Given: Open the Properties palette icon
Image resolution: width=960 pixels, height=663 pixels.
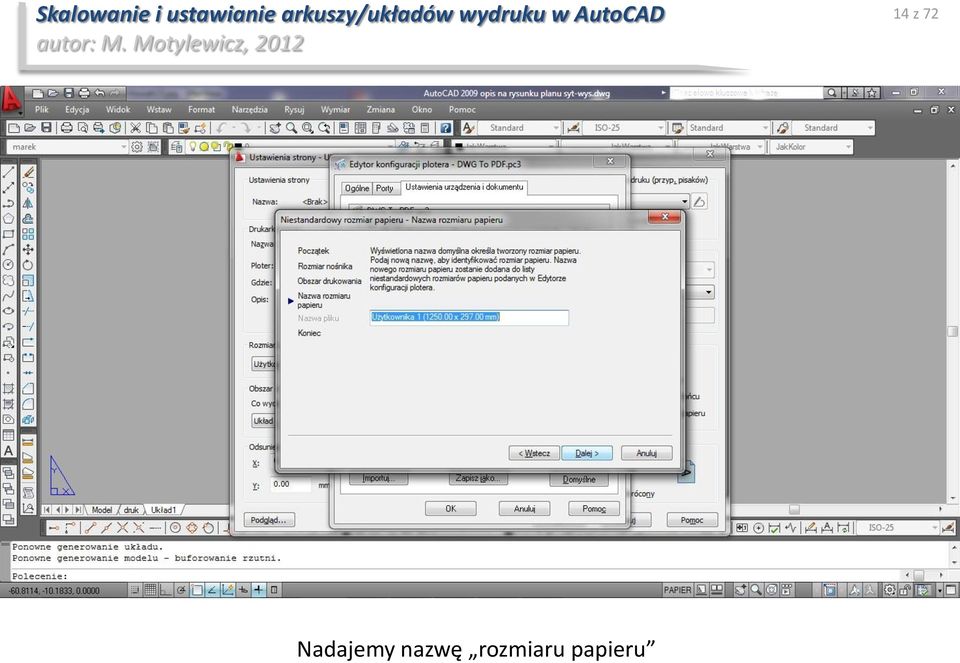Looking at the screenshot, I should (344, 128).
